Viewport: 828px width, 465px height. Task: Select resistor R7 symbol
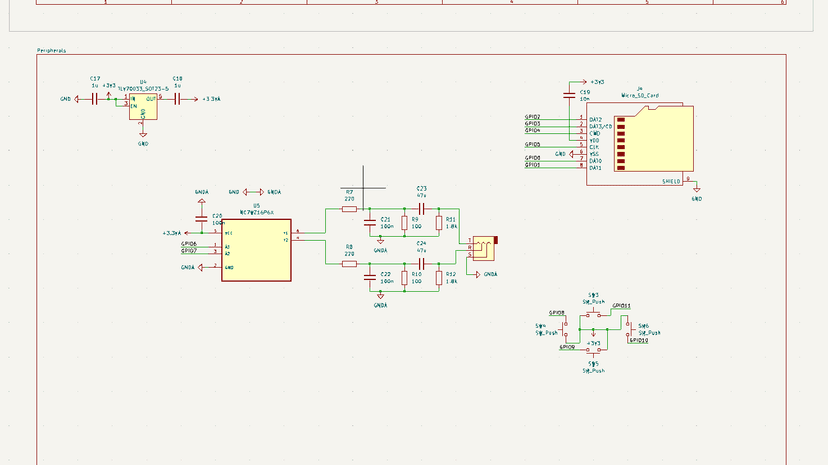pyautogui.click(x=349, y=208)
